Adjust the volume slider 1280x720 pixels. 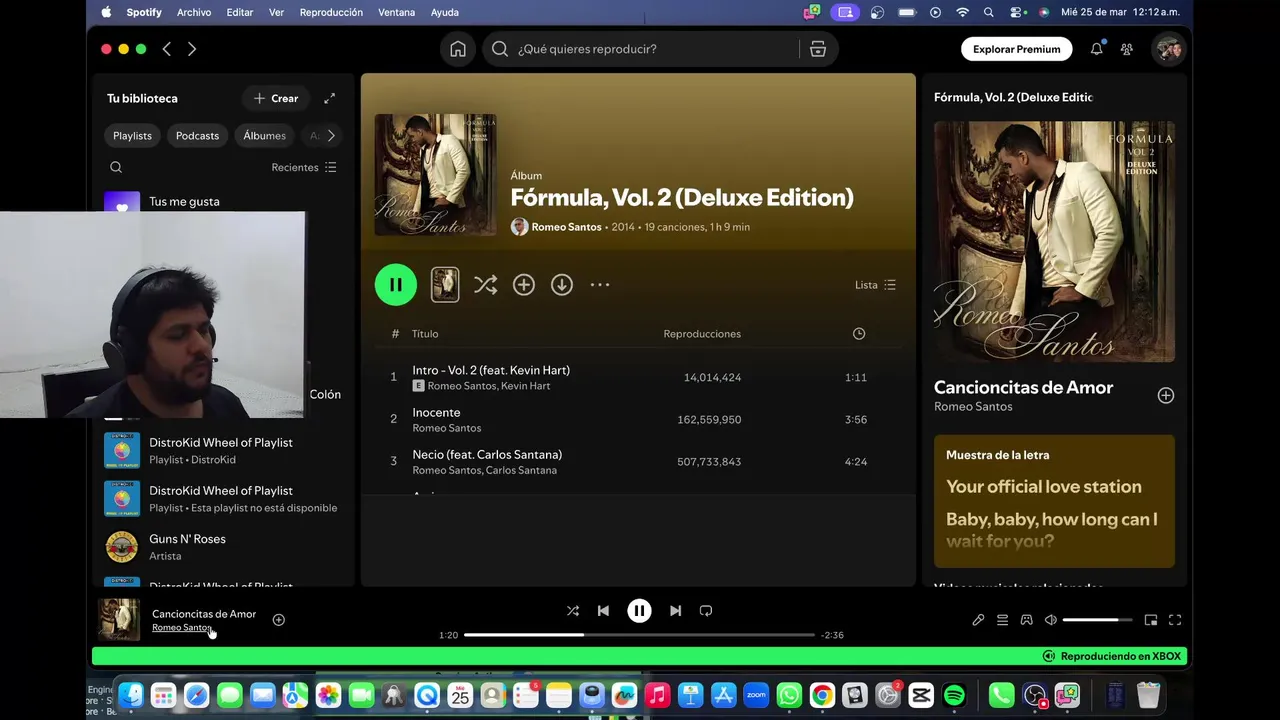pos(1097,620)
